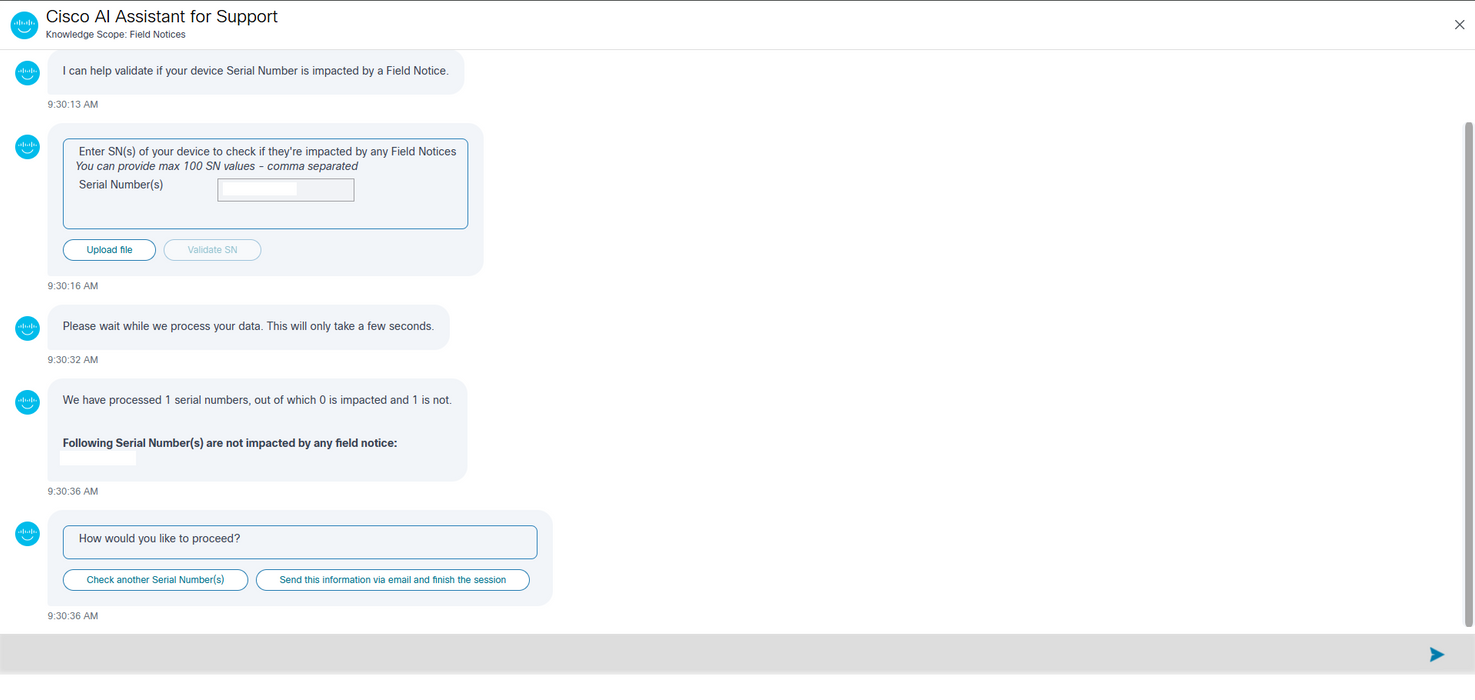Click the Serial Number(s) input field
The image size is (1475, 700).
[x=286, y=189]
